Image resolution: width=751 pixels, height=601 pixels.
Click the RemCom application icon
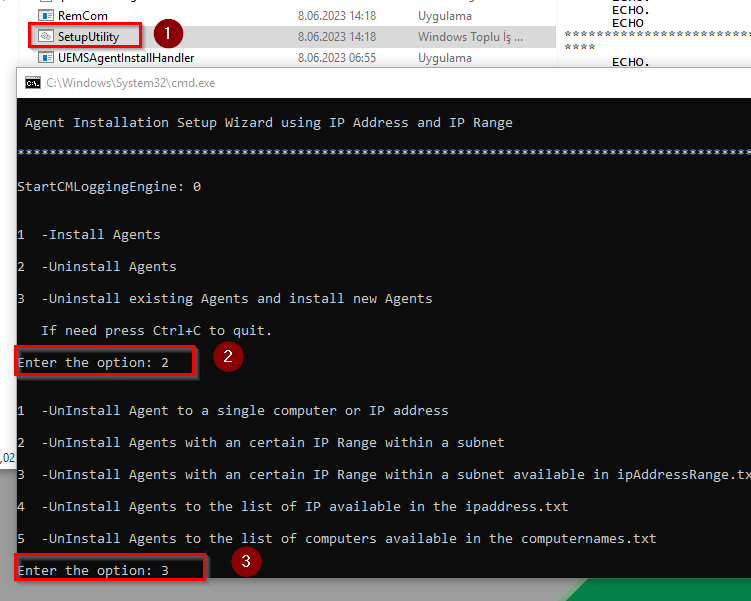pos(46,16)
